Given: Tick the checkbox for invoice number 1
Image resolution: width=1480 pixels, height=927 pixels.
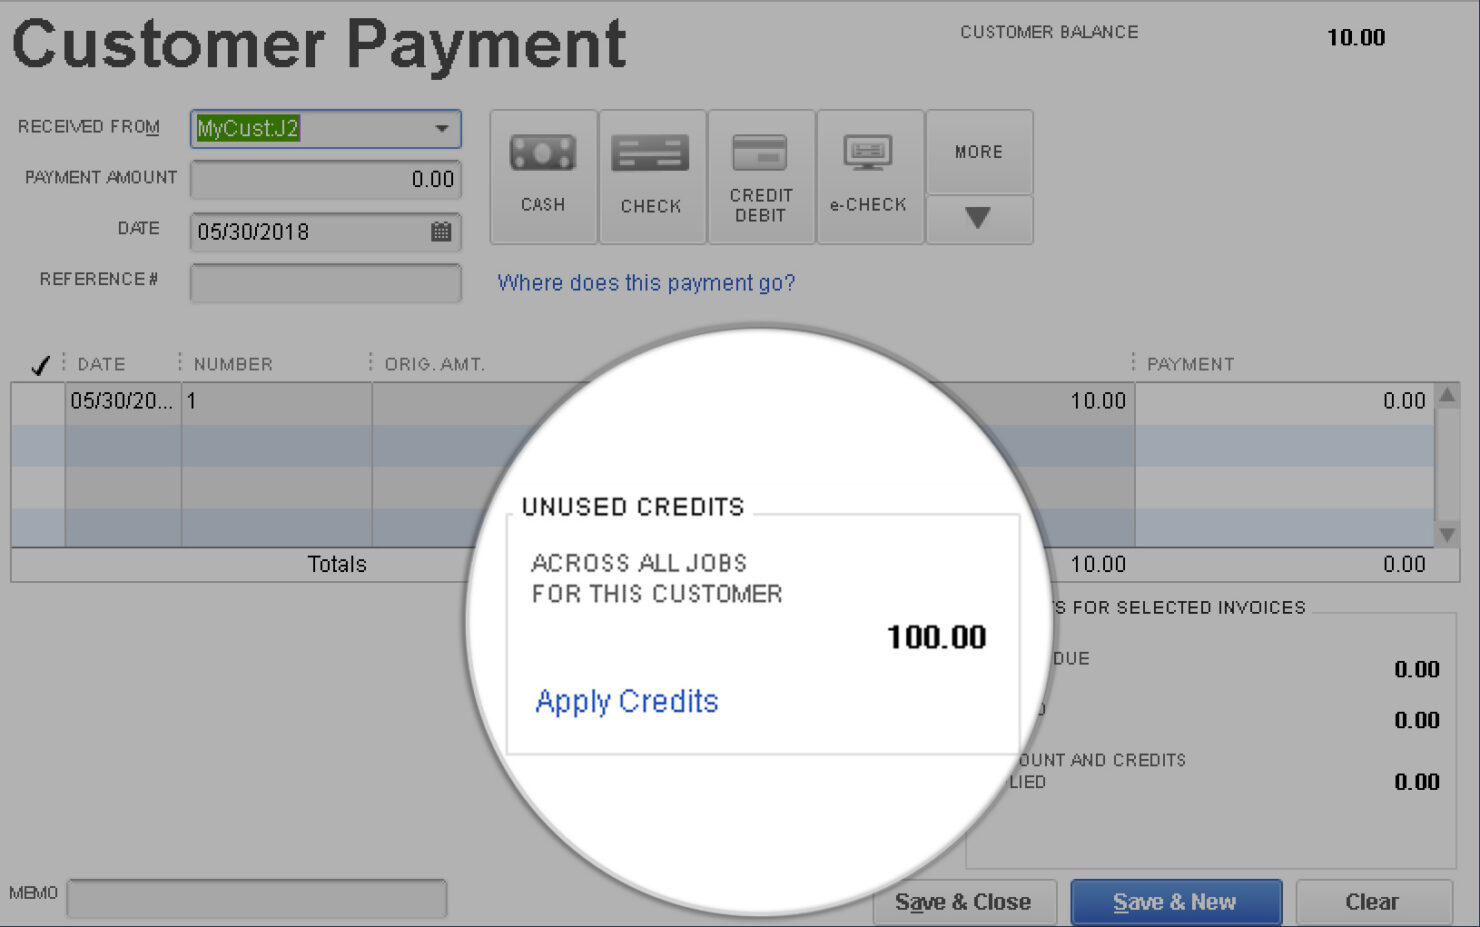Looking at the screenshot, I should pyautogui.click(x=38, y=402).
